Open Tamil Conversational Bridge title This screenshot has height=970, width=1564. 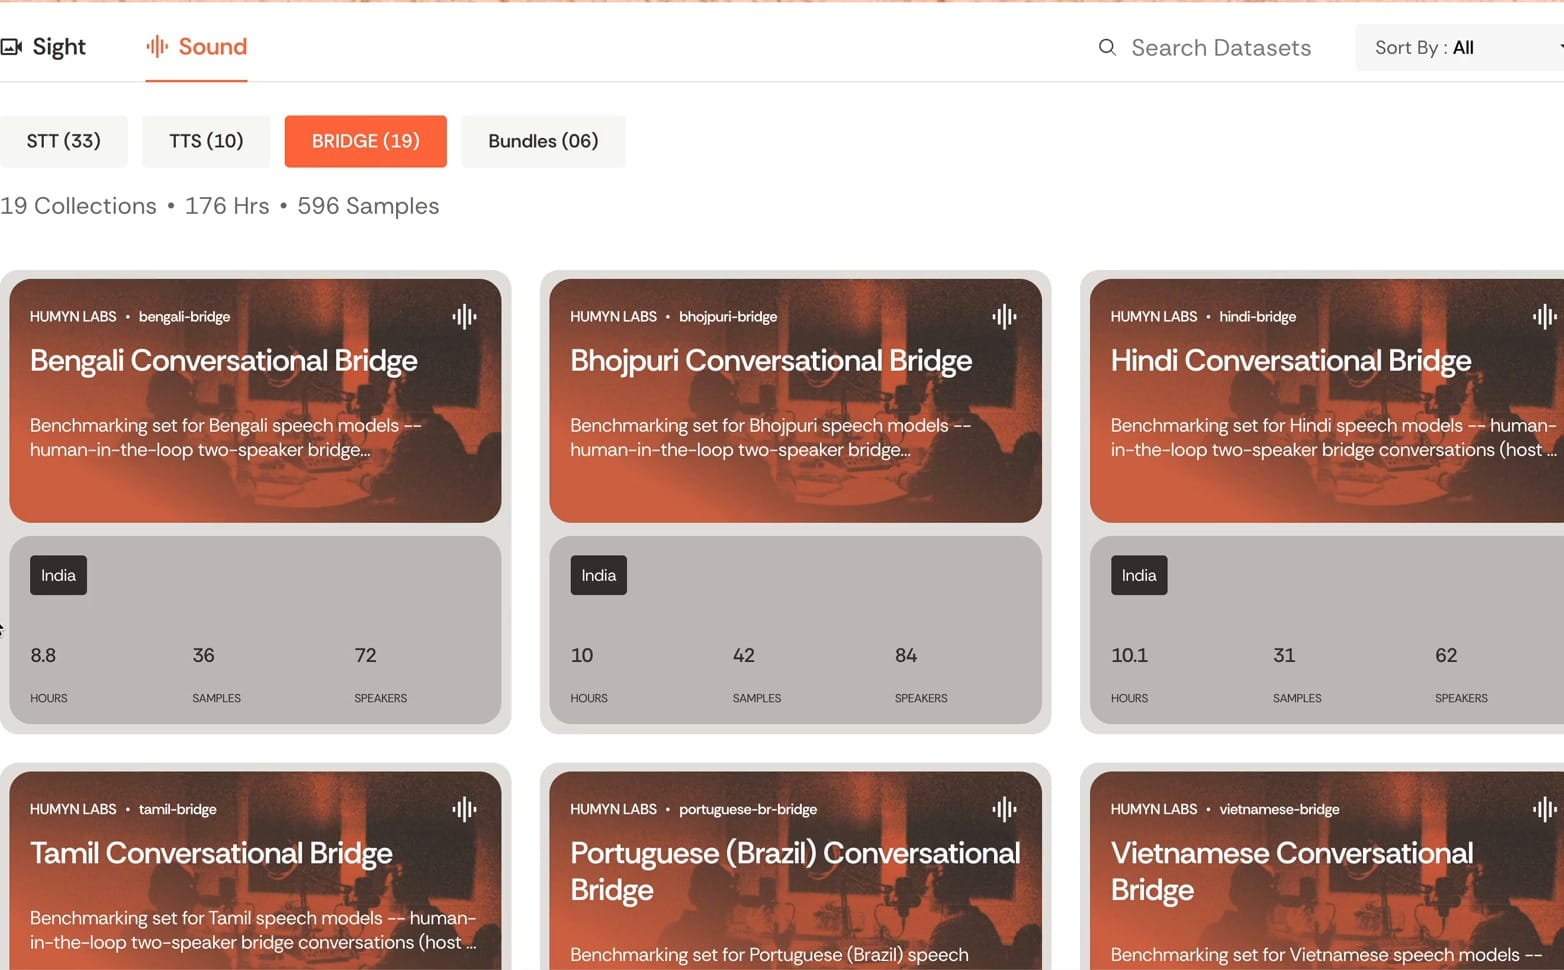211,853
